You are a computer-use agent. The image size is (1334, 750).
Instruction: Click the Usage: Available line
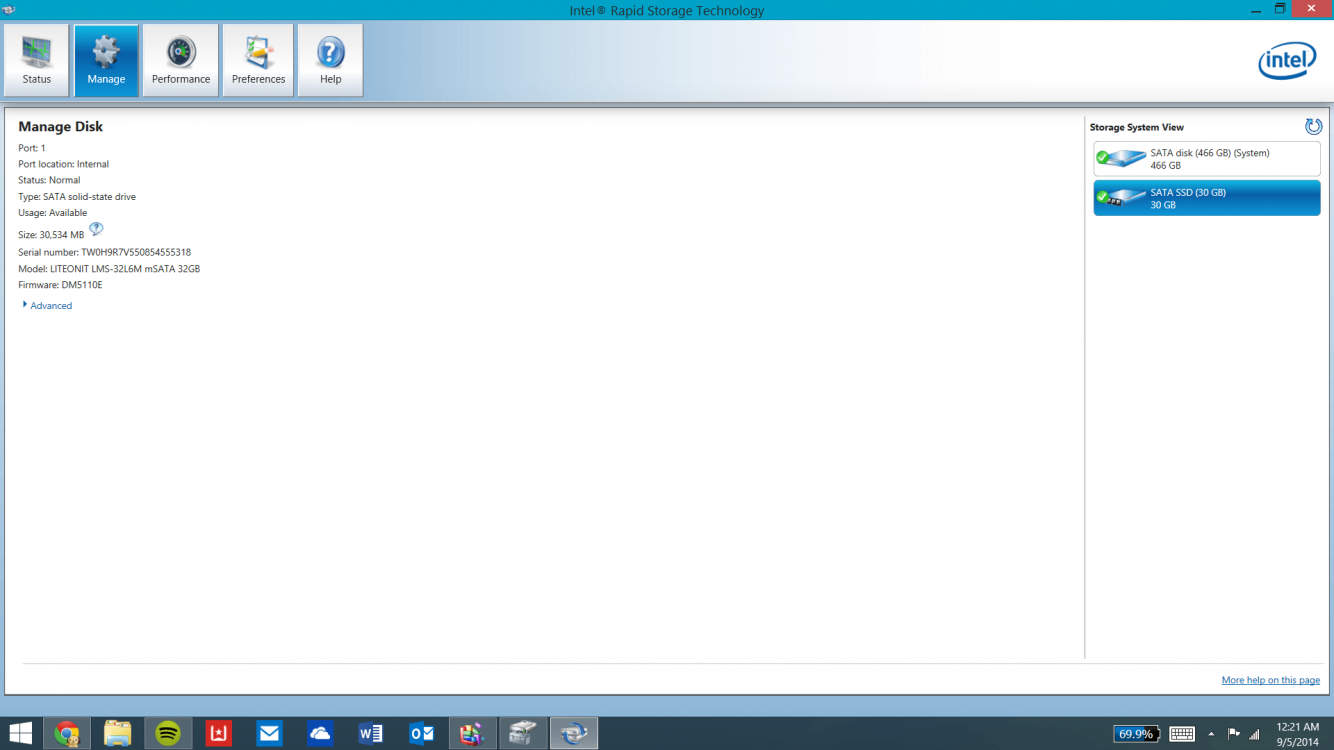pos(52,213)
